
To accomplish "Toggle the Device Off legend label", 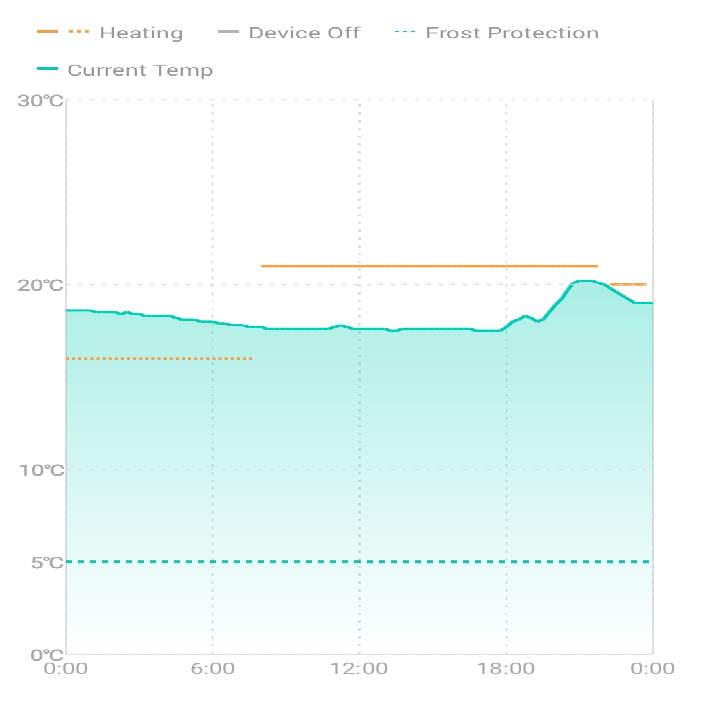I will click(304, 33).
